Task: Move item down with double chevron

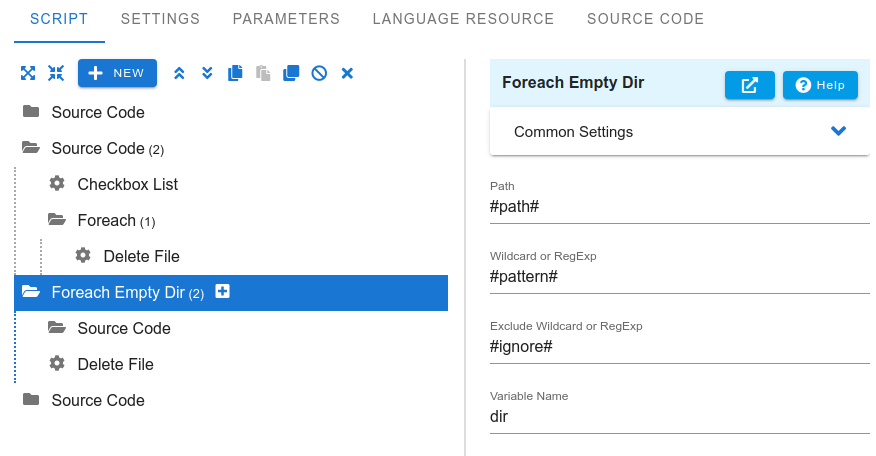Action: [207, 73]
